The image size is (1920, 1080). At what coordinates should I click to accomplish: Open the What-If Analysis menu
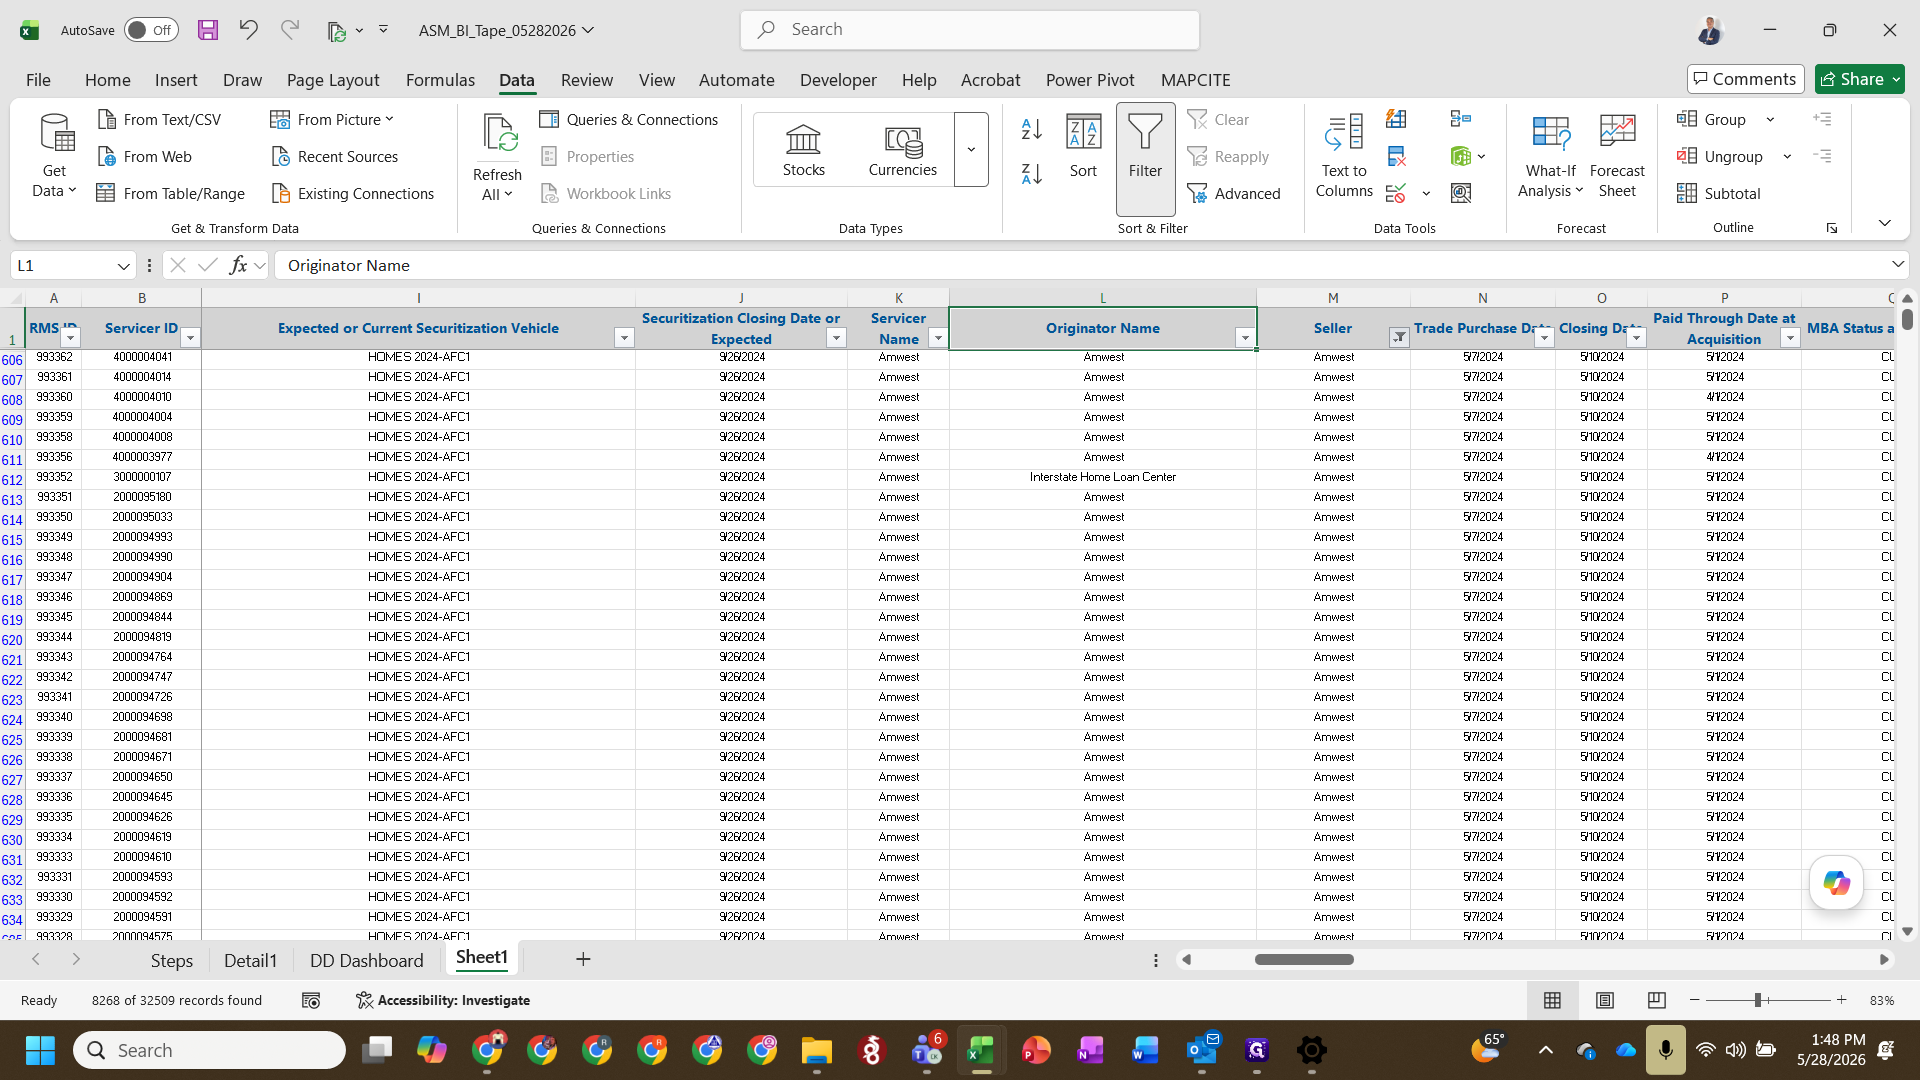pos(1550,156)
